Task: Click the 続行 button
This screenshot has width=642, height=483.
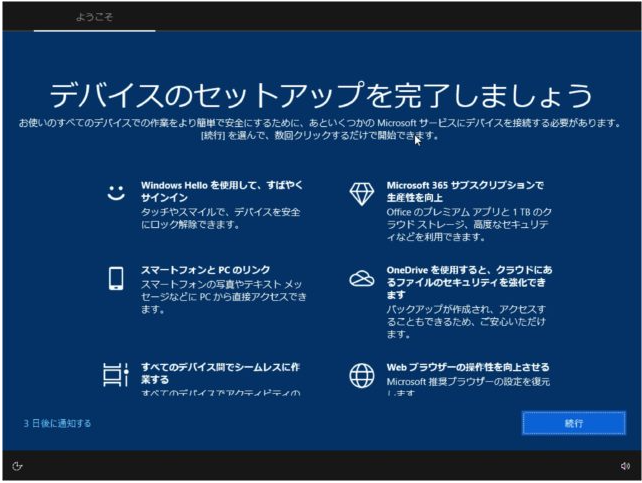Action: coord(574,423)
